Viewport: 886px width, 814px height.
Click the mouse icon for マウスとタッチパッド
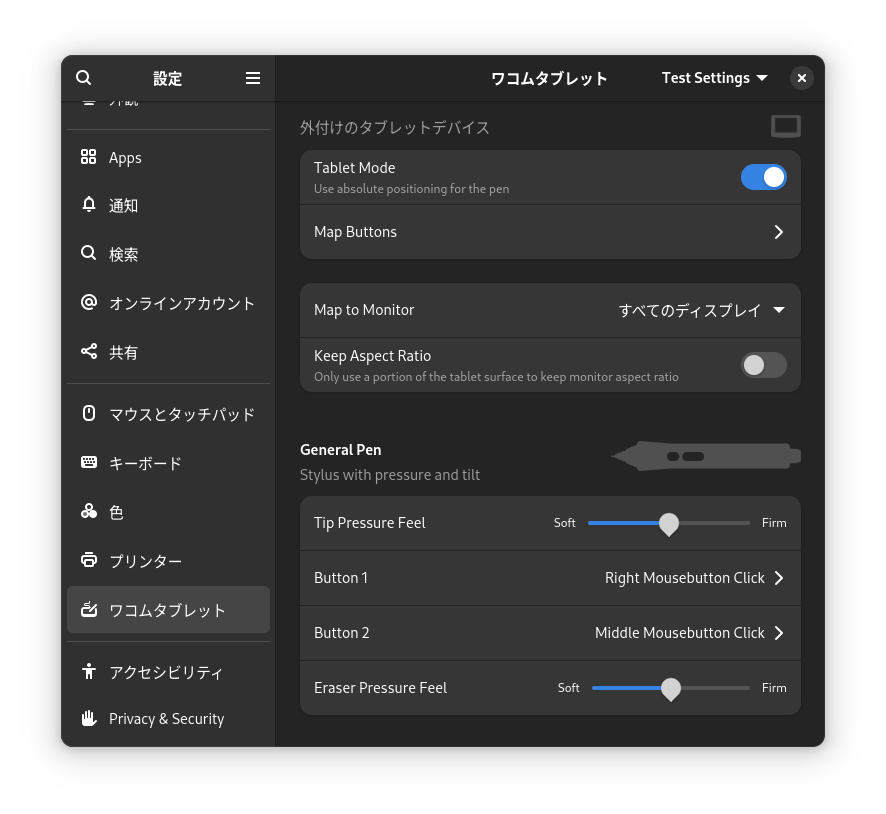pyautogui.click(x=89, y=413)
